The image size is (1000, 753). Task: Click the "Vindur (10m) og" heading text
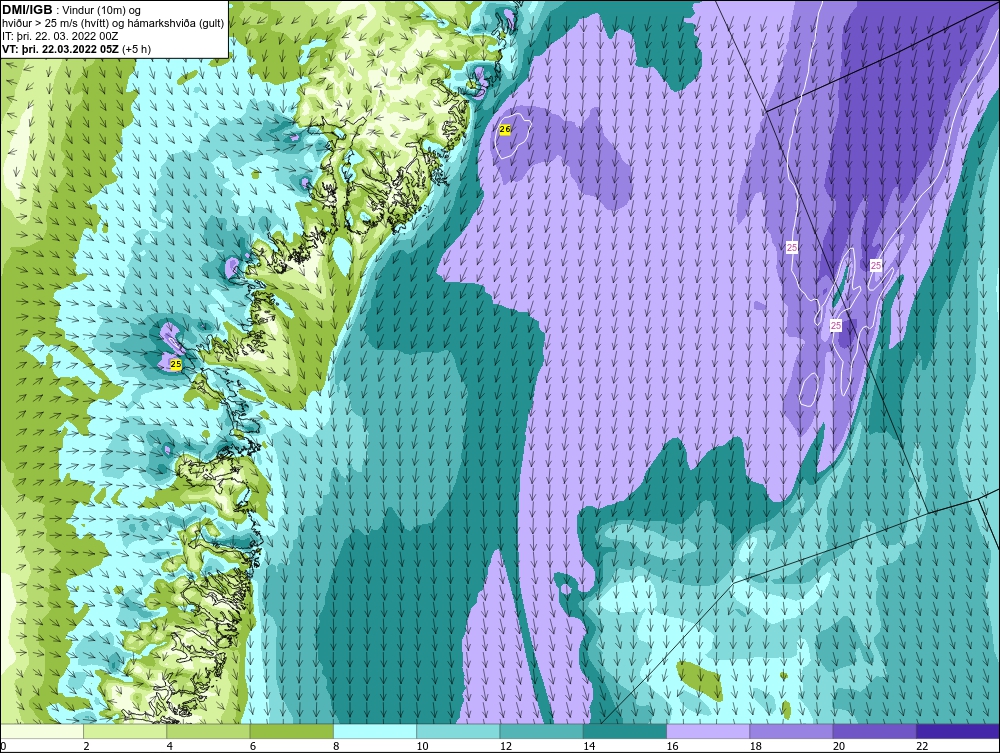click(103, 10)
